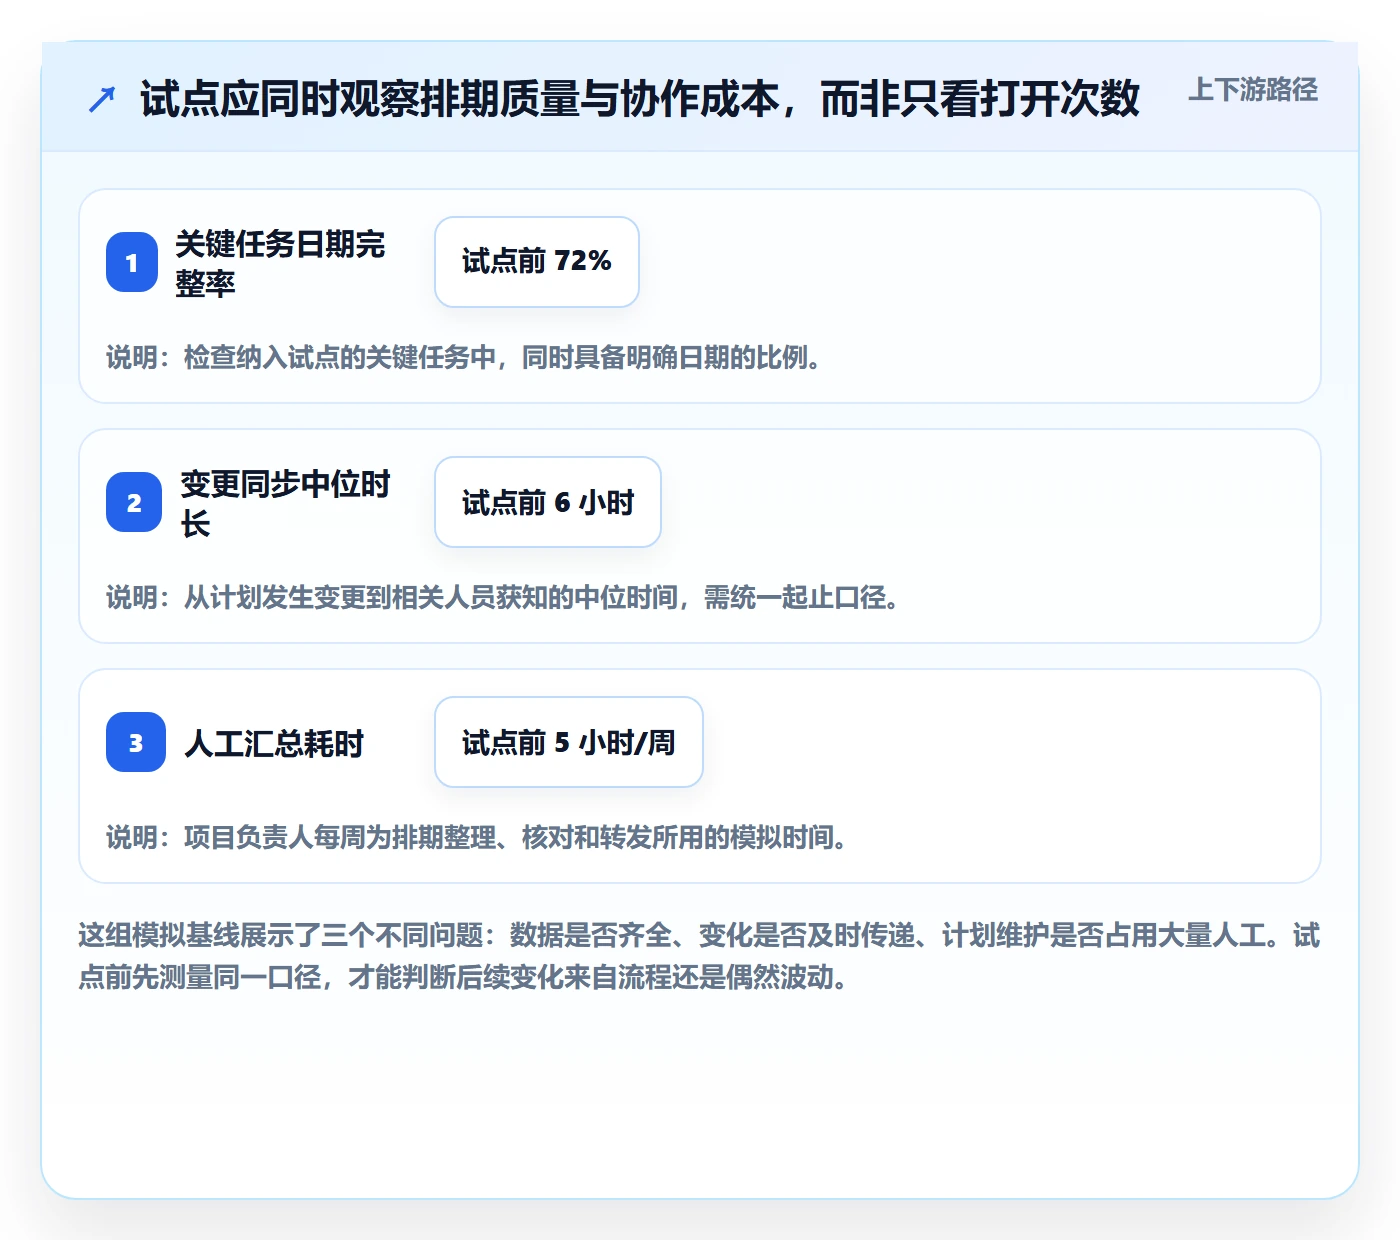
Task: Click the number 2 badge icon
Action: 134,502
